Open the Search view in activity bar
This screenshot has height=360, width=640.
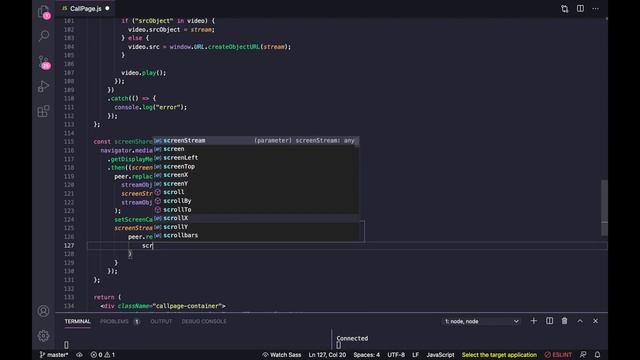coord(44,36)
